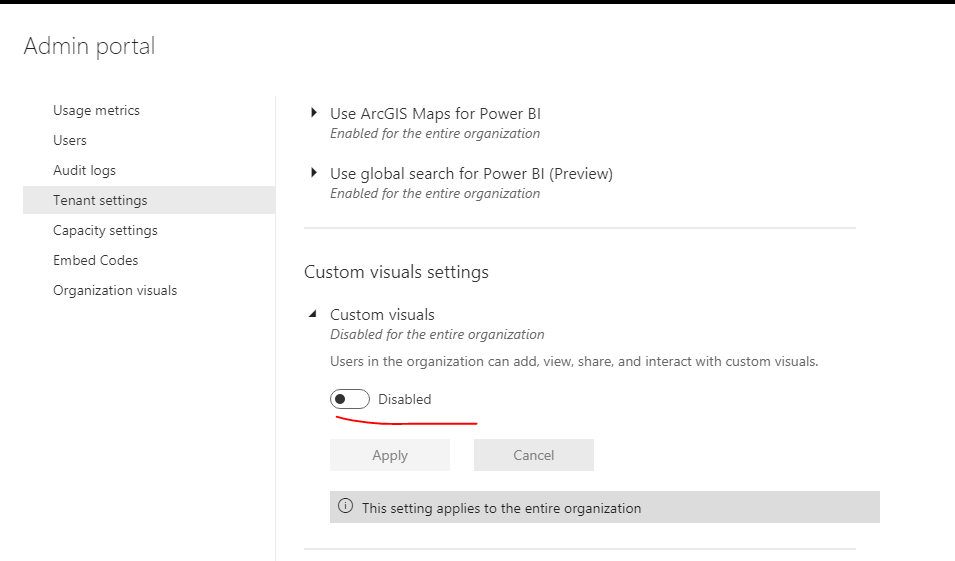
Task: Click the 'Custom visuals settings' heading
Action: coord(396,272)
